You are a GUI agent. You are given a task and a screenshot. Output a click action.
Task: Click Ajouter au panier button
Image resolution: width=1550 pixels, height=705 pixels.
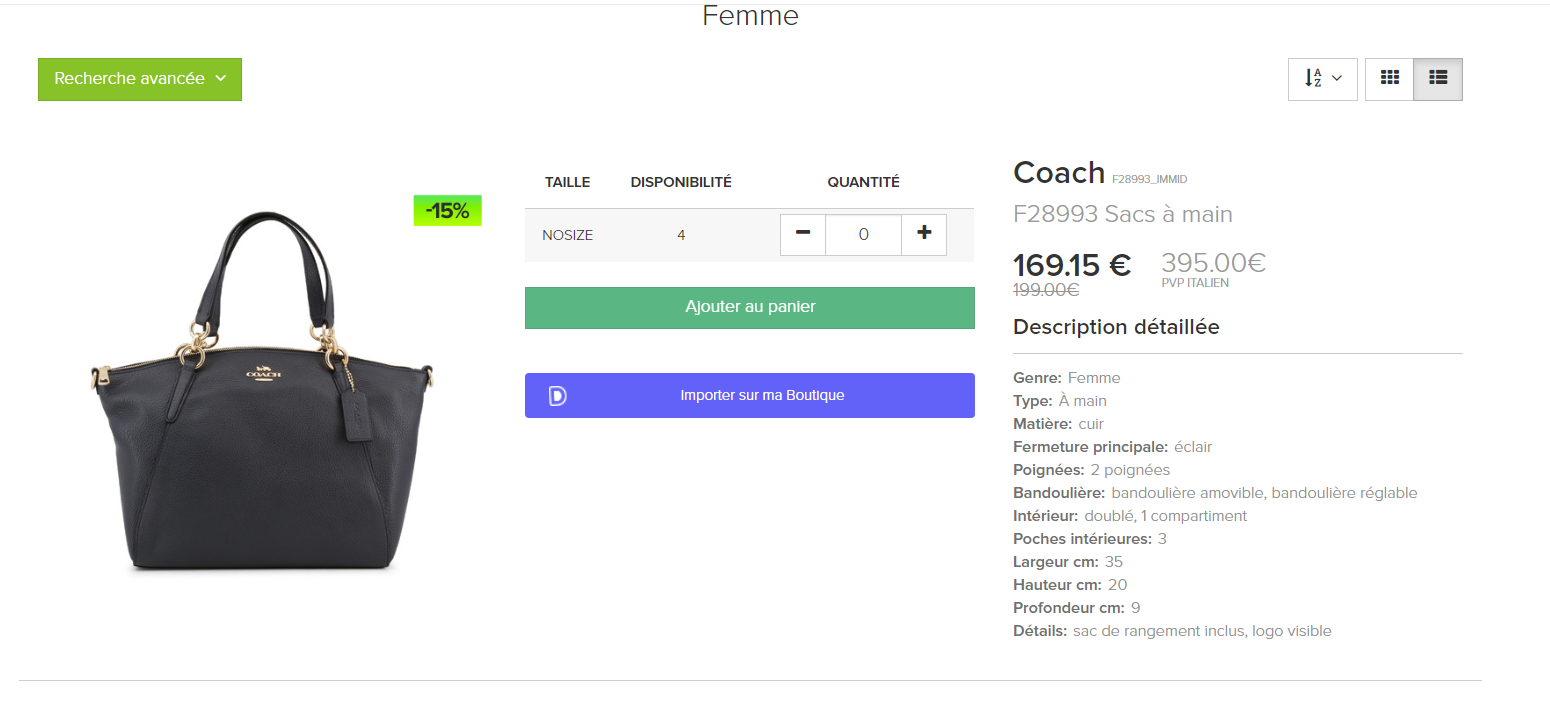[750, 307]
